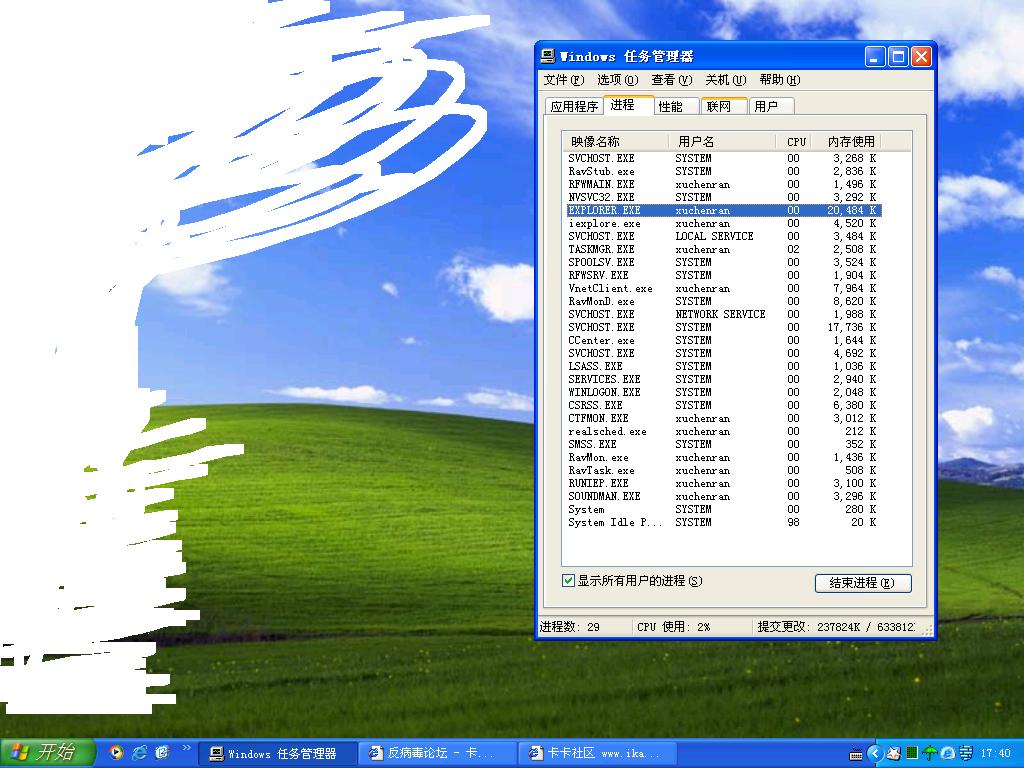Image resolution: width=1024 pixels, height=768 pixels.
Task: Select the RavTask.exe process row
Action: point(724,470)
